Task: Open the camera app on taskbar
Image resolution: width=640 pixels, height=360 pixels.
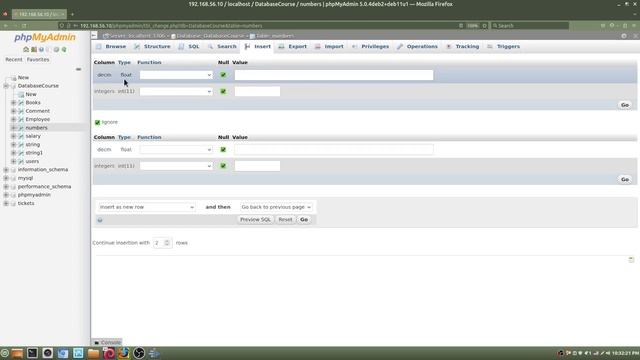Action: (x=47, y=353)
